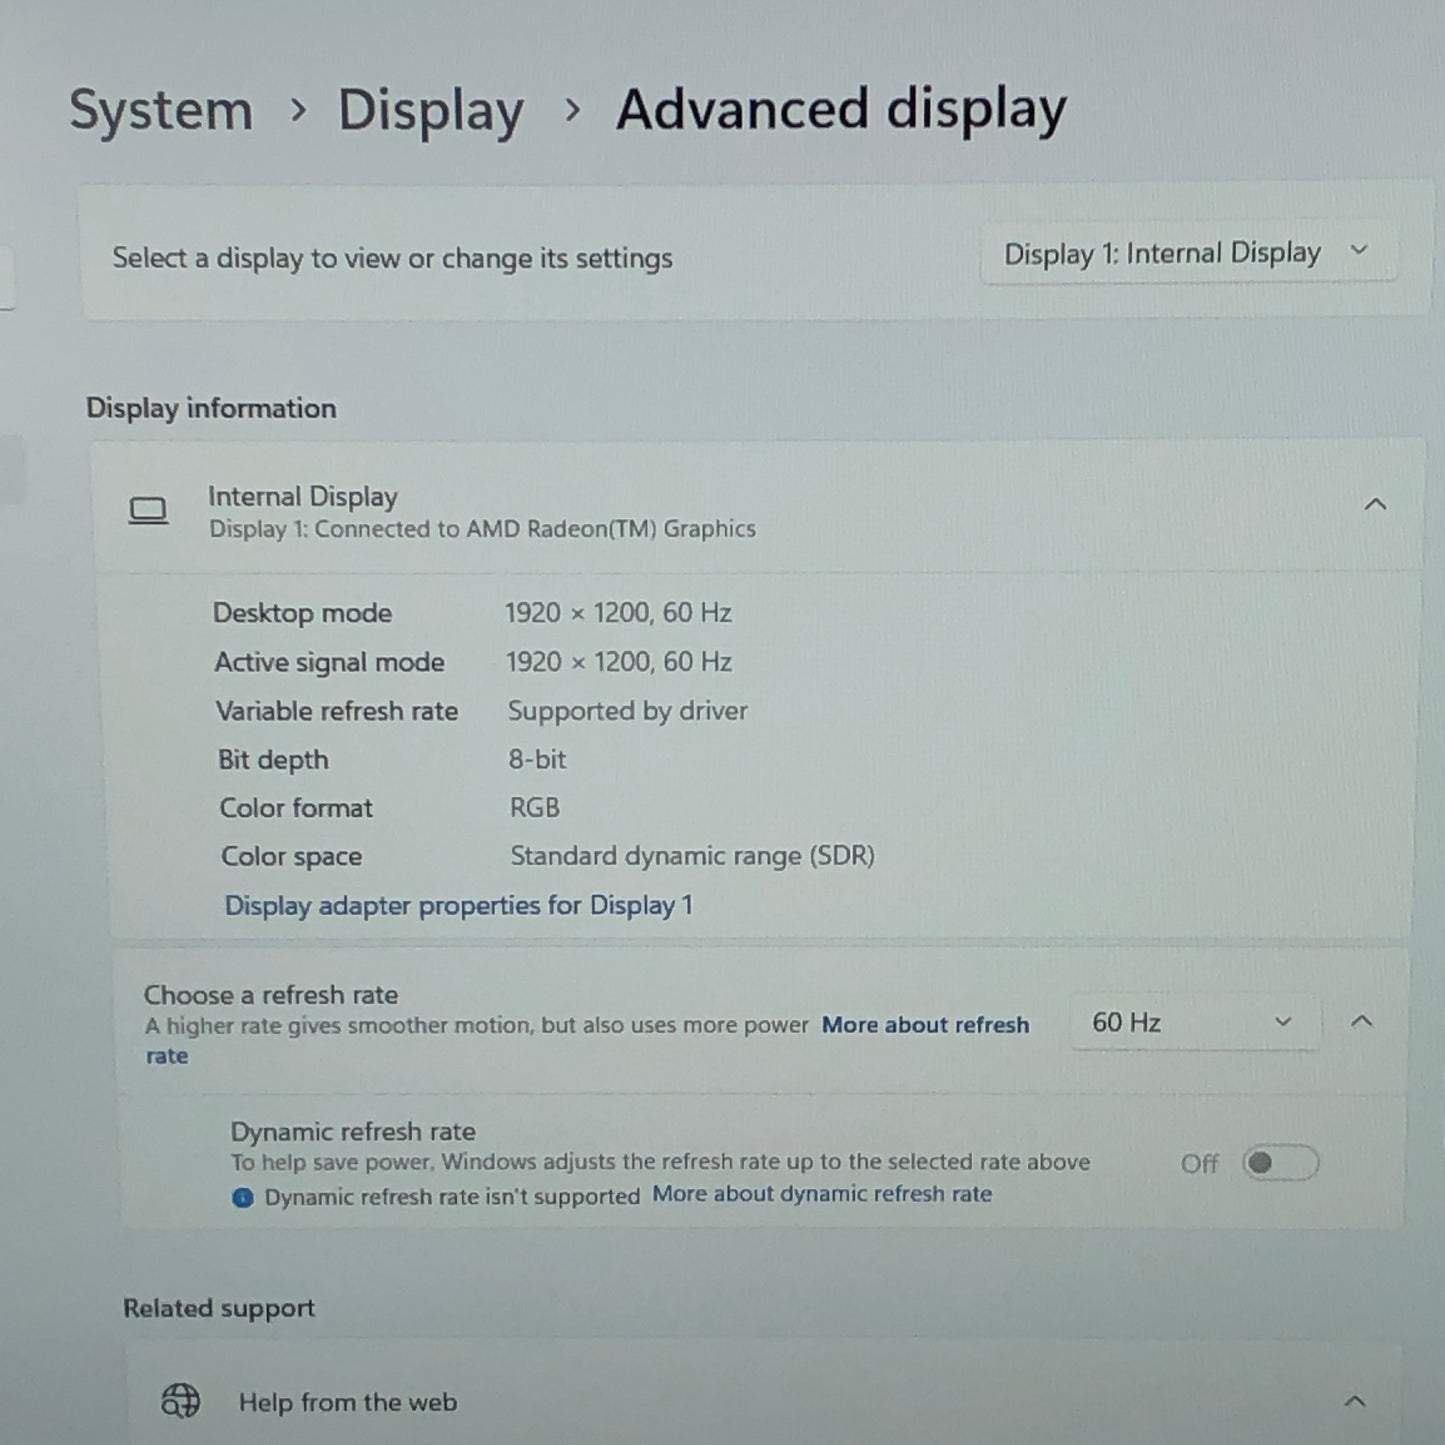
Task: Click the Display information heading
Action: (211, 408)
